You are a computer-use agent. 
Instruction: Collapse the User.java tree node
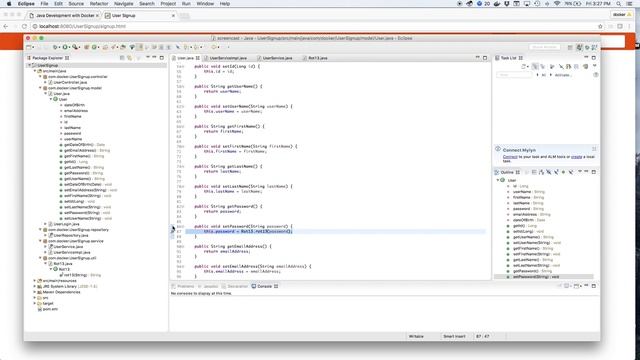pos(45,93)
